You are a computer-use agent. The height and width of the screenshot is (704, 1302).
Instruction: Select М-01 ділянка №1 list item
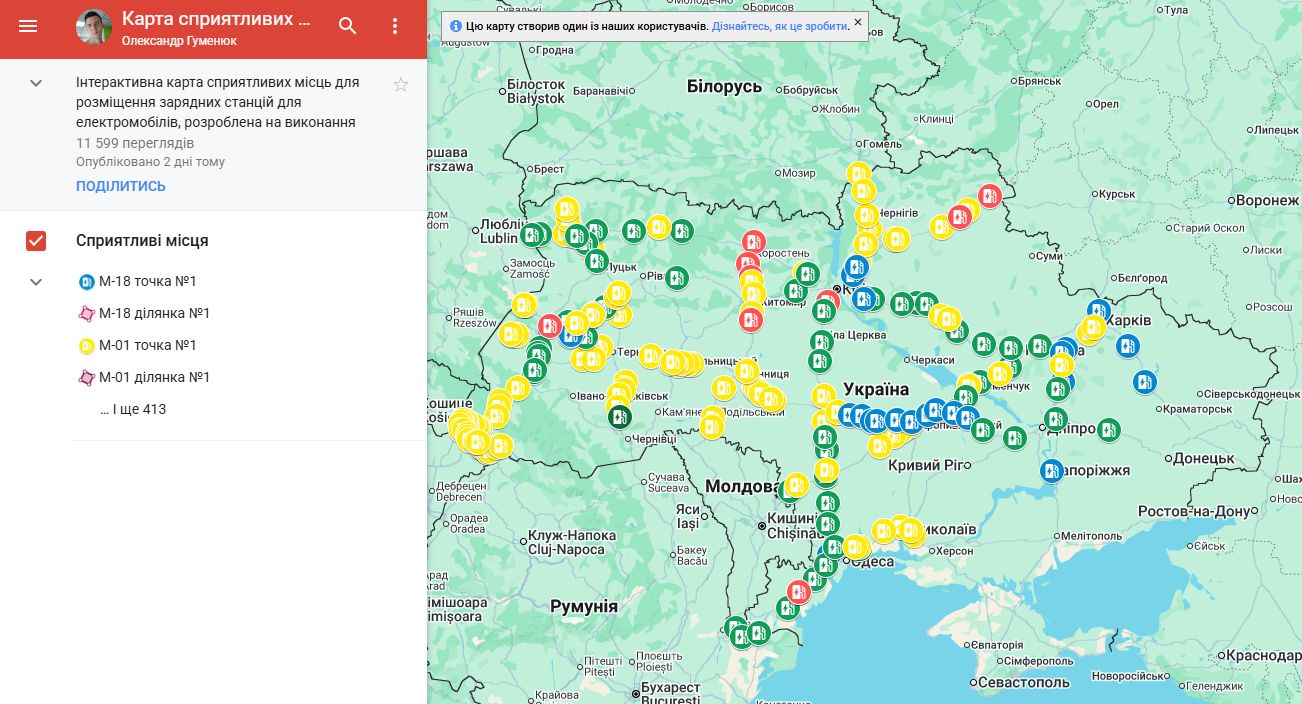pos(154,377)
